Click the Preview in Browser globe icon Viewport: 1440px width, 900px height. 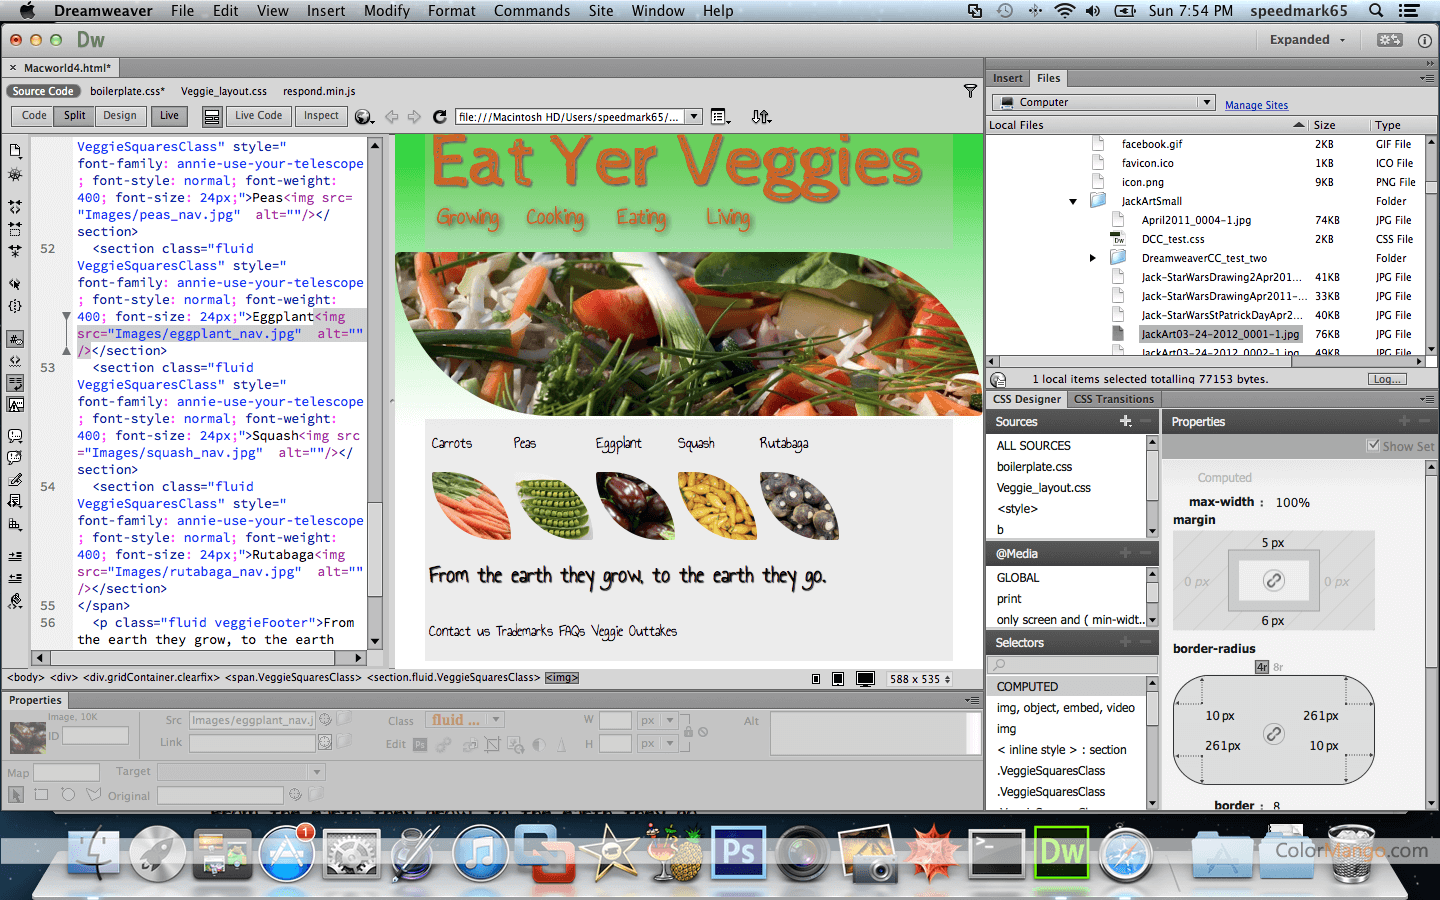click(364, 117)
